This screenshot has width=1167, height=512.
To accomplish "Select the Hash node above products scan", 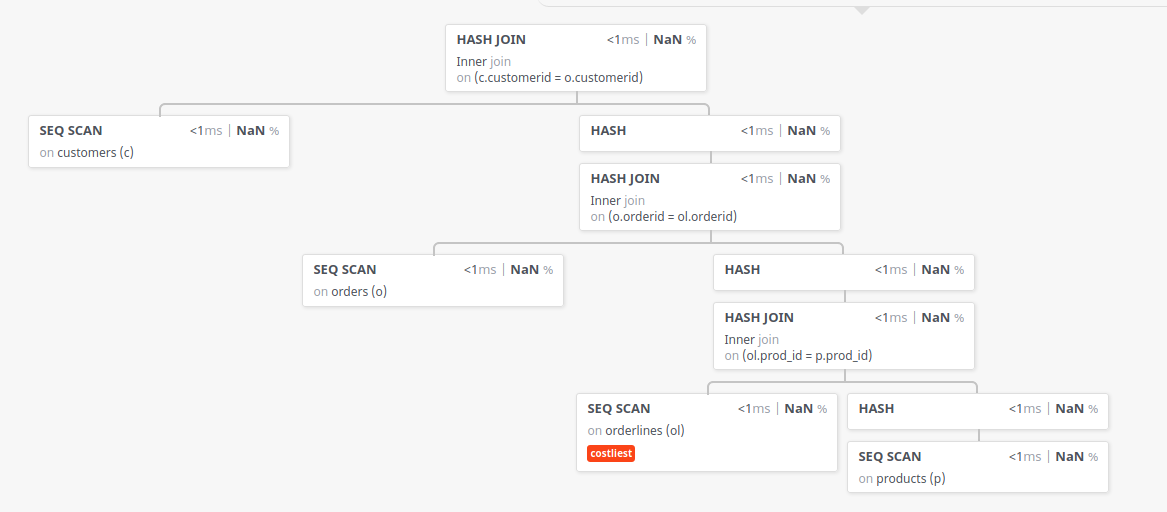I will point(877,409).
